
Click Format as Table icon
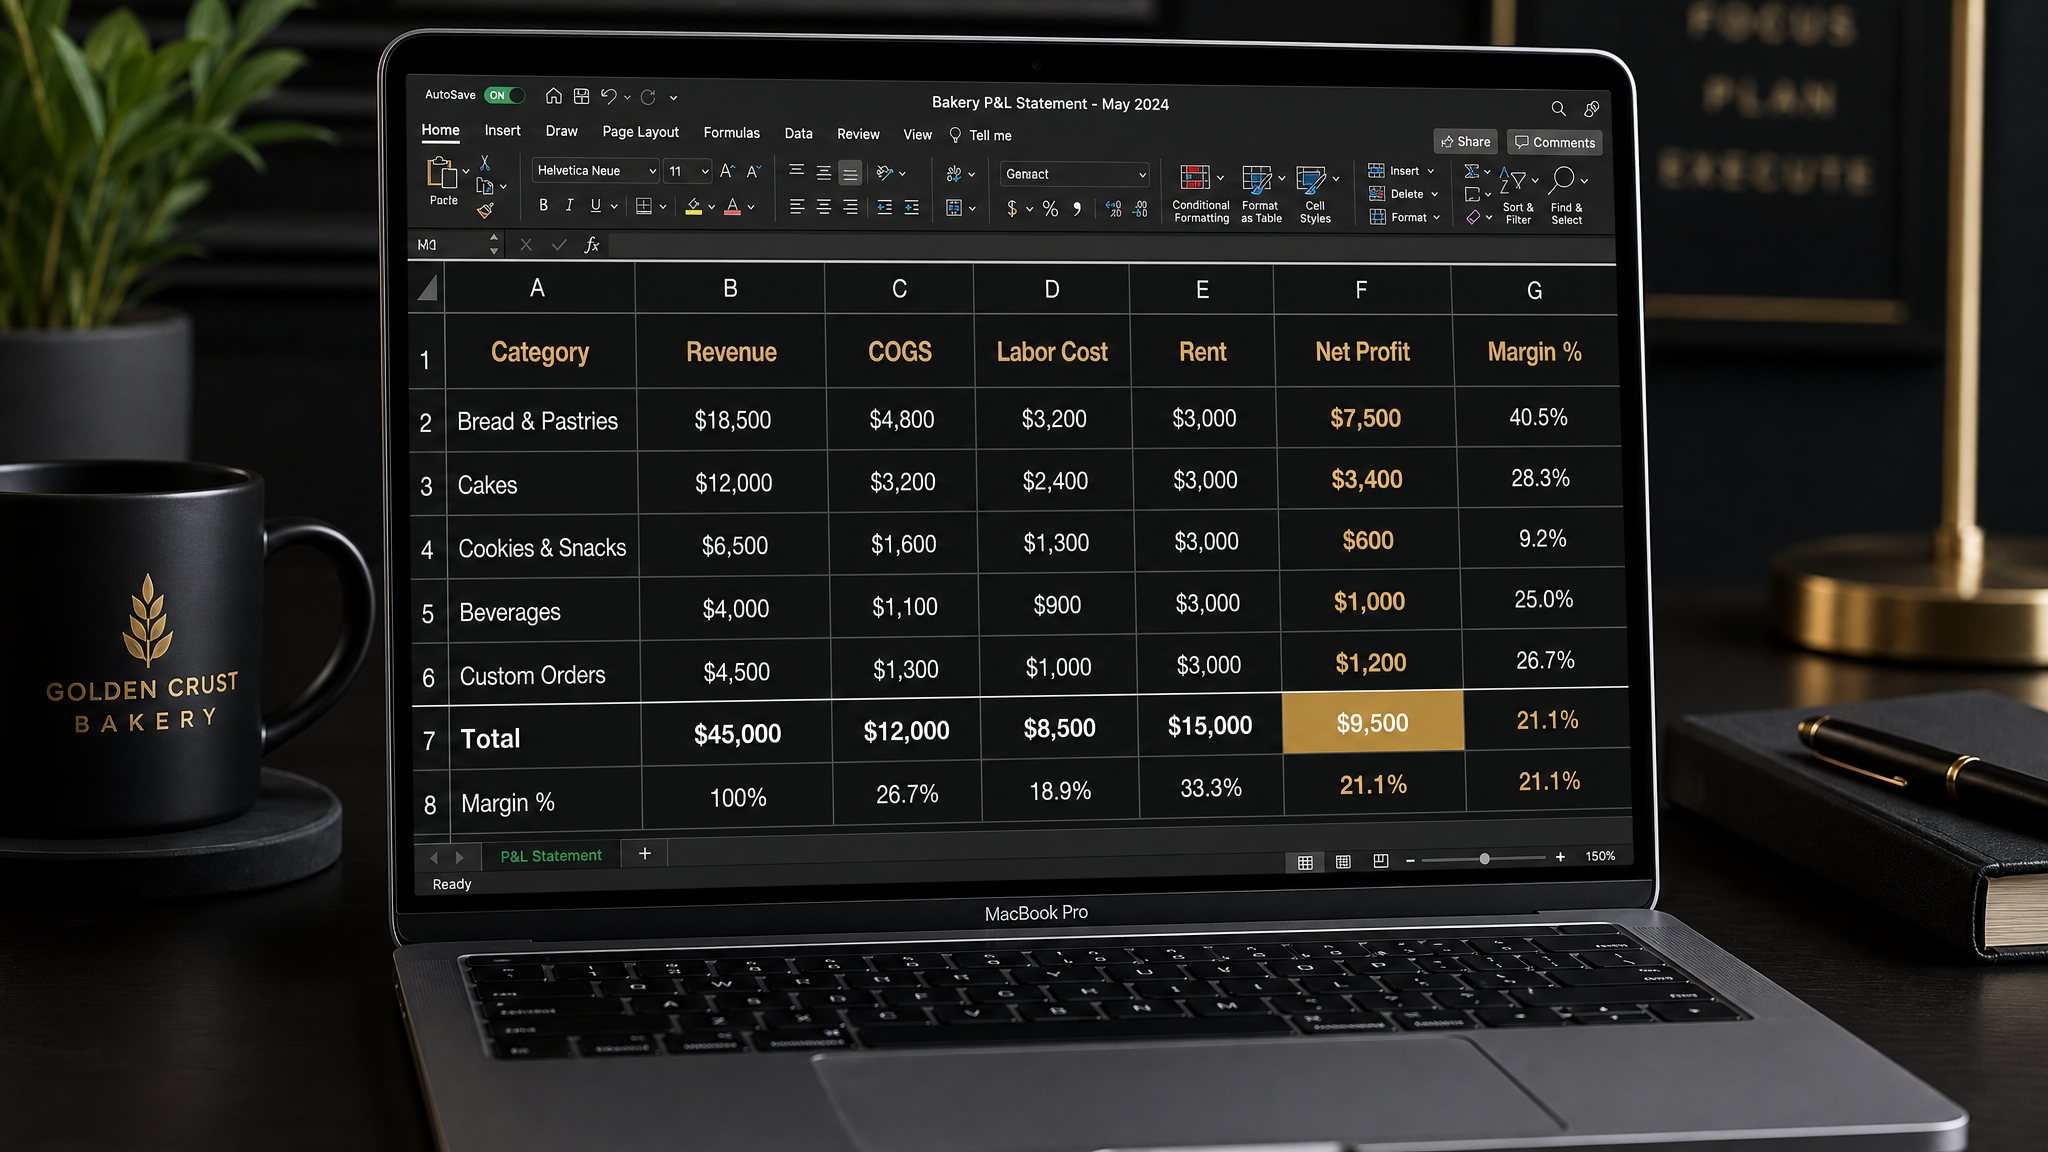pyautogui.click(x=1257, y=179)
